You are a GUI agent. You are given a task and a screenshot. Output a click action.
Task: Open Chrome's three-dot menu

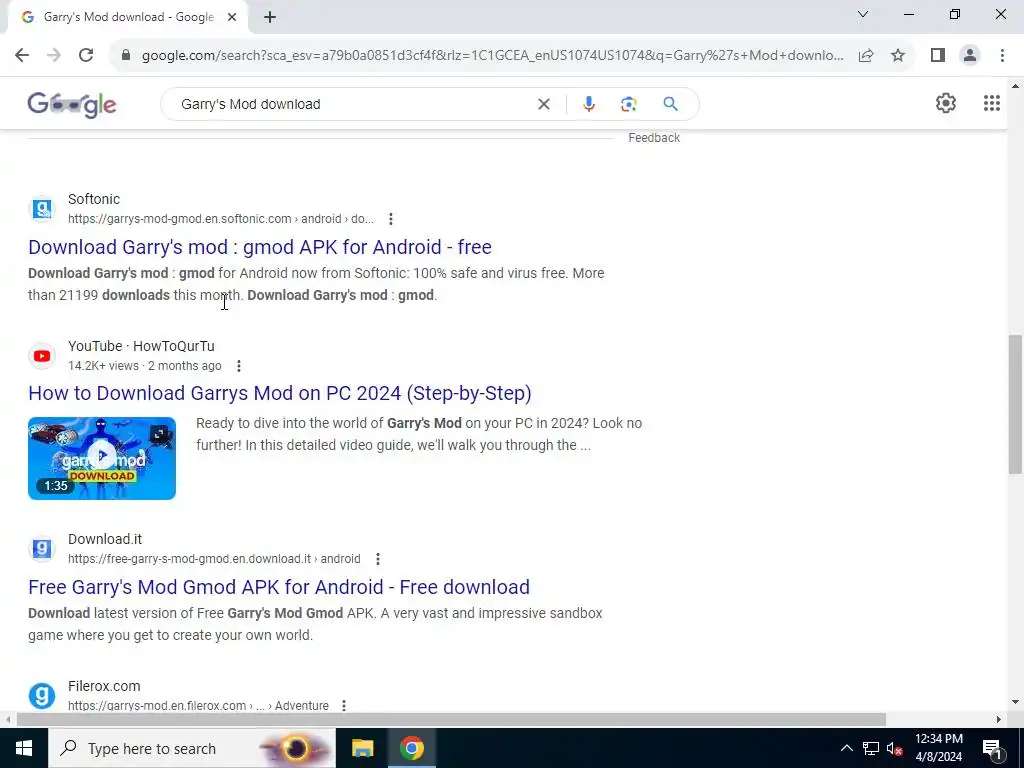pyautogui.click(x=1002, y=56)
